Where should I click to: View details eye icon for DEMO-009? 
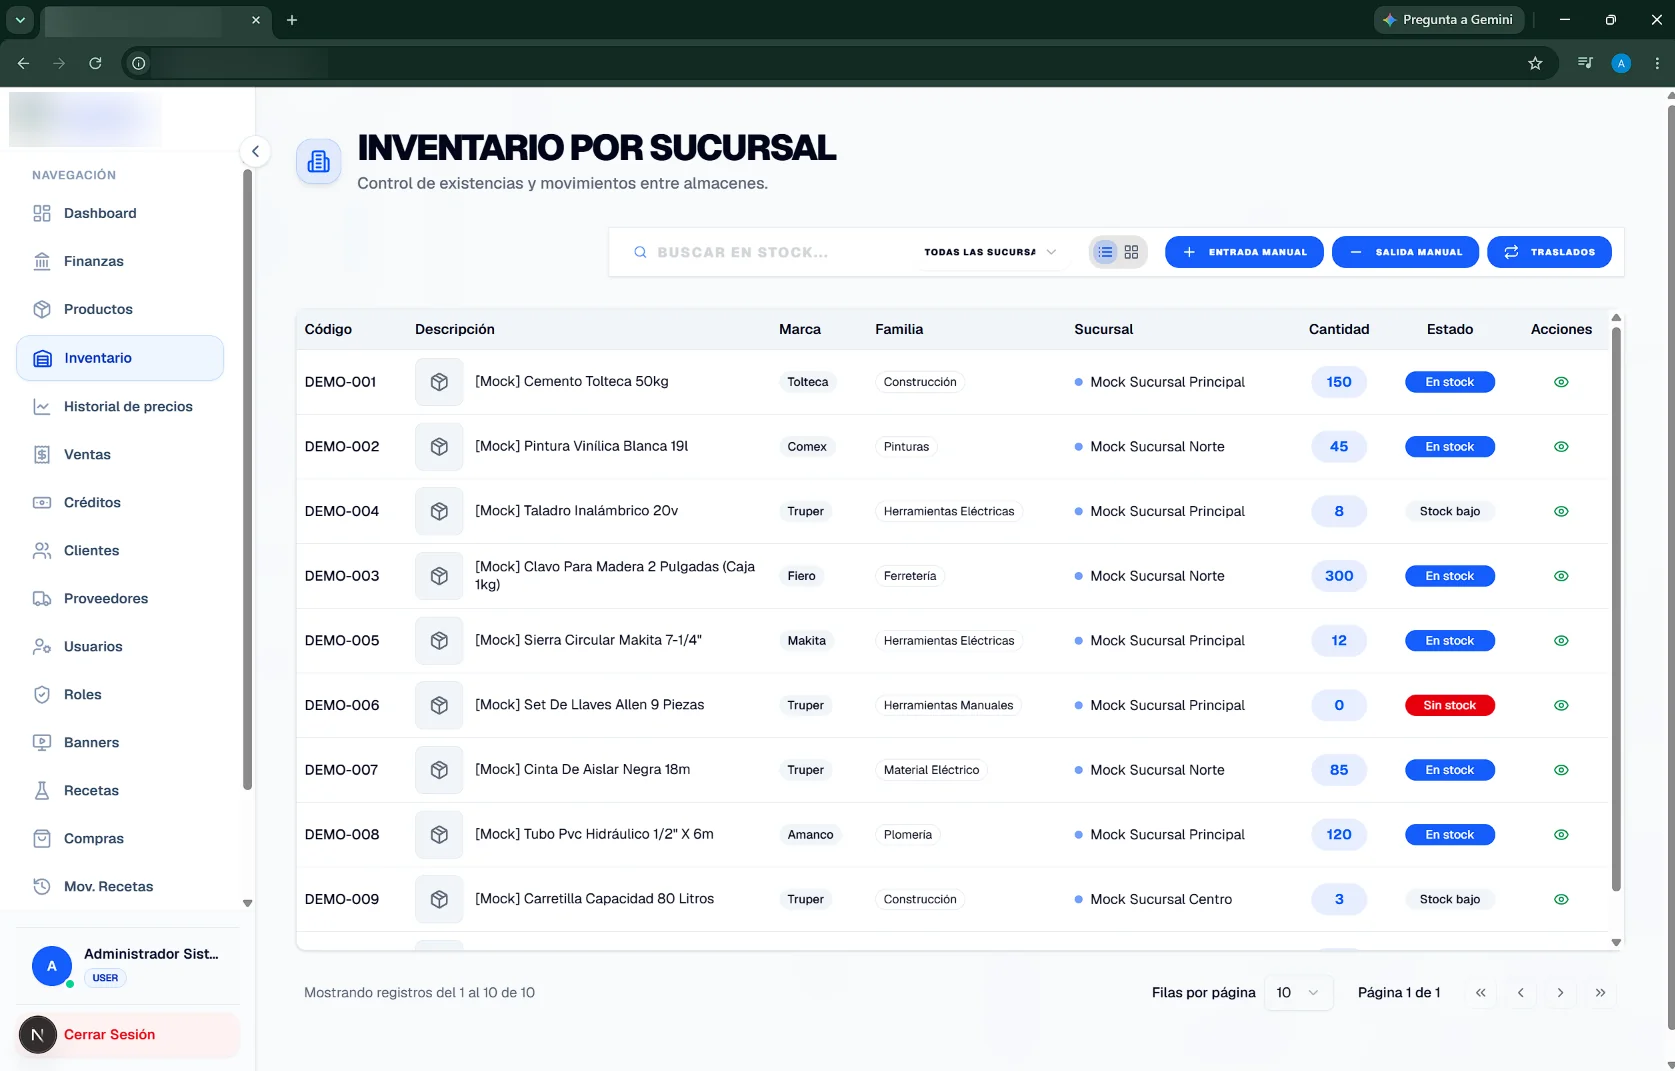[1561, 899]
